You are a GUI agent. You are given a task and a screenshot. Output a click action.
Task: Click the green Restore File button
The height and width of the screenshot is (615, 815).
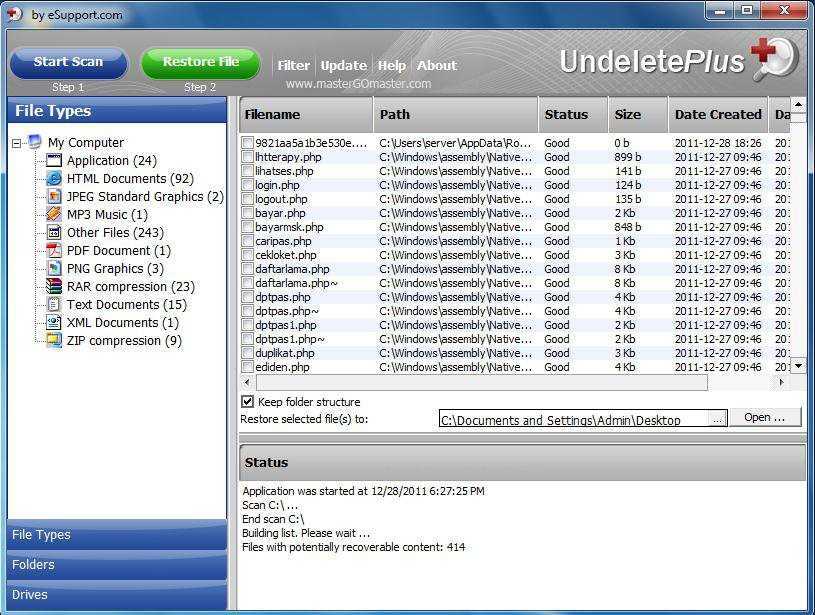point(200,62)
